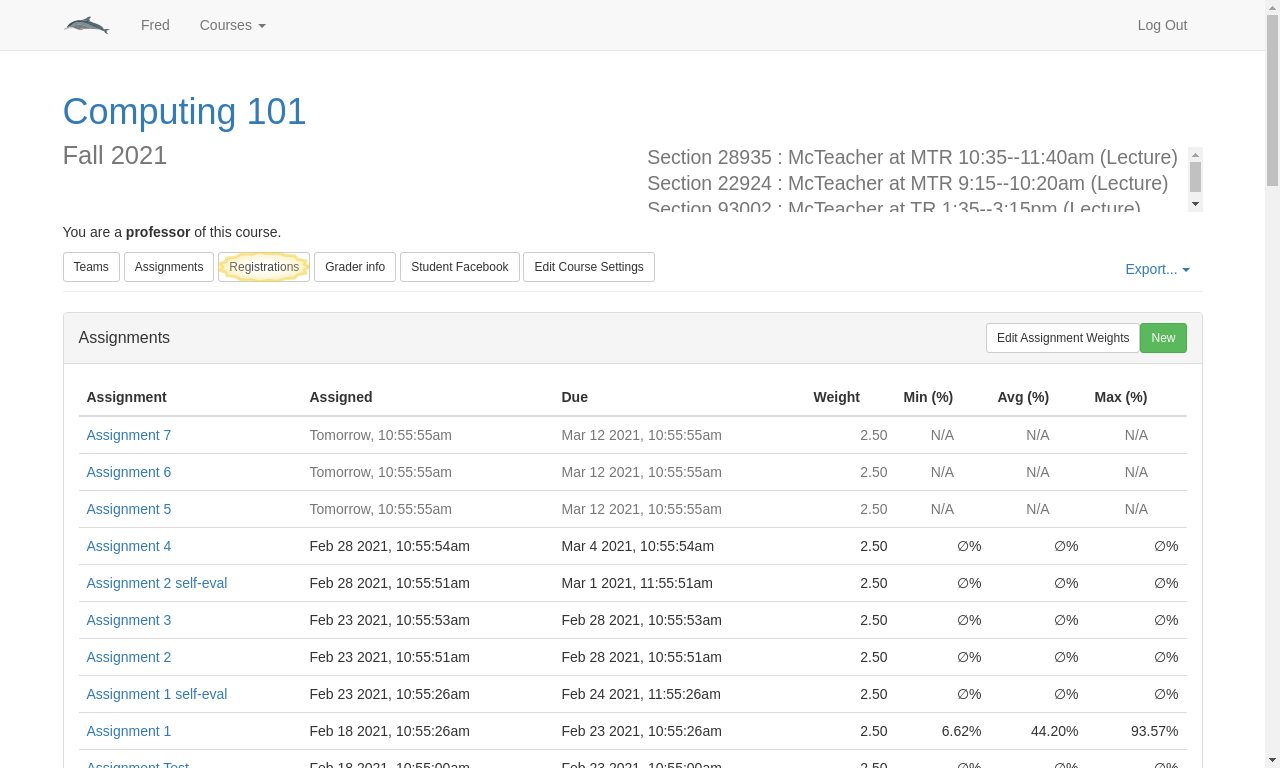Open the Computing 101 course title link
The height and width of the screenshot is (768, 1280).
(x=184, y=111)
